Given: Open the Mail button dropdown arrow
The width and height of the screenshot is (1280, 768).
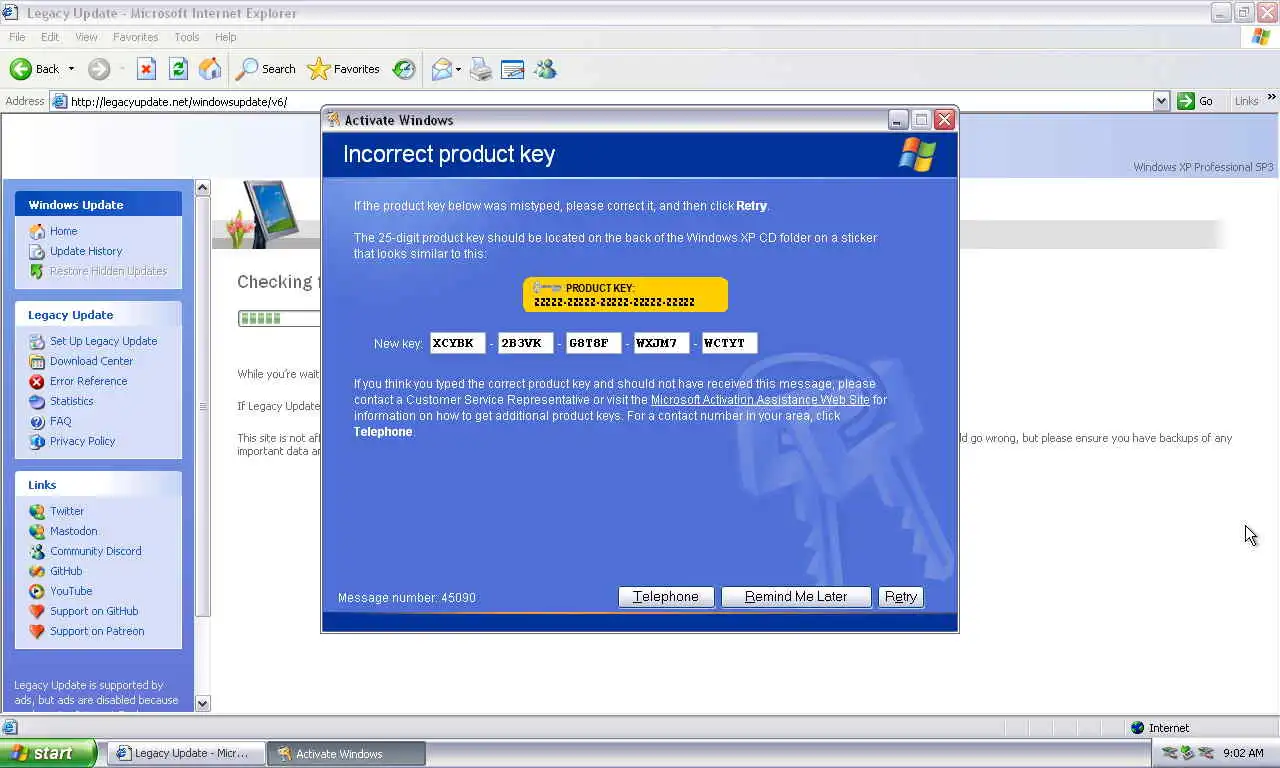Looking at the screenshot, I should point(458,69).
